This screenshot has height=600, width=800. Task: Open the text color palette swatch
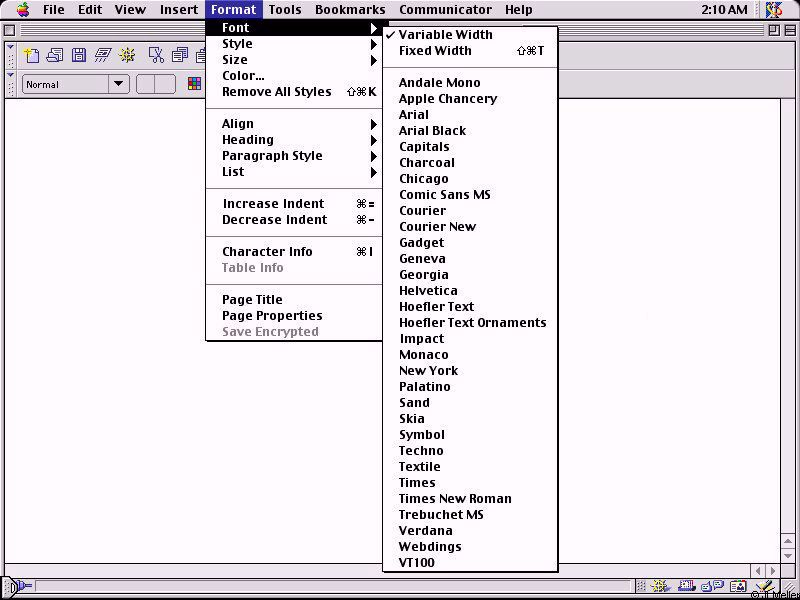pos(195,85)
